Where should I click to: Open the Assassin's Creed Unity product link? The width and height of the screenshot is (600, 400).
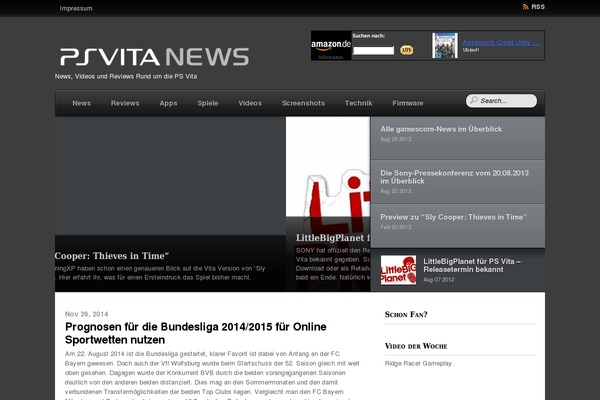(501, 42)
